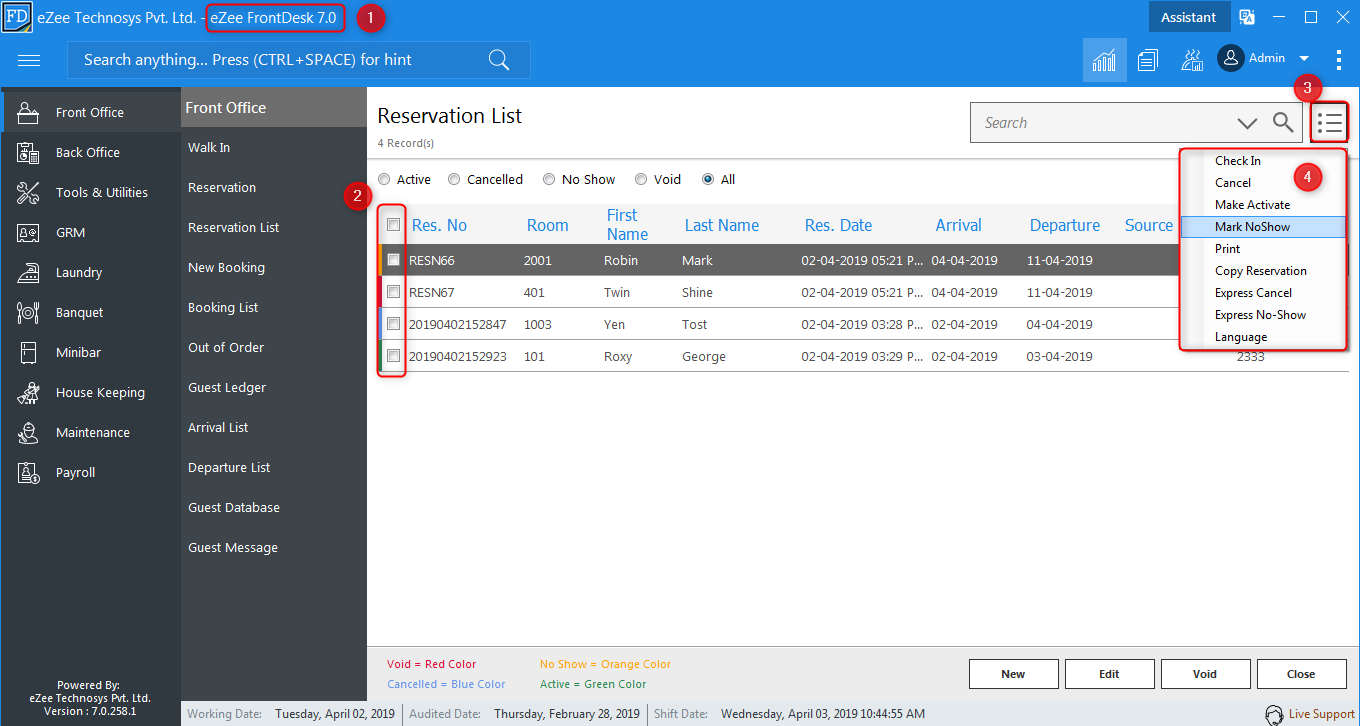The image size is (1360, 726).
Task: Open House Keeping module icon
Action: tap(28, 392)
